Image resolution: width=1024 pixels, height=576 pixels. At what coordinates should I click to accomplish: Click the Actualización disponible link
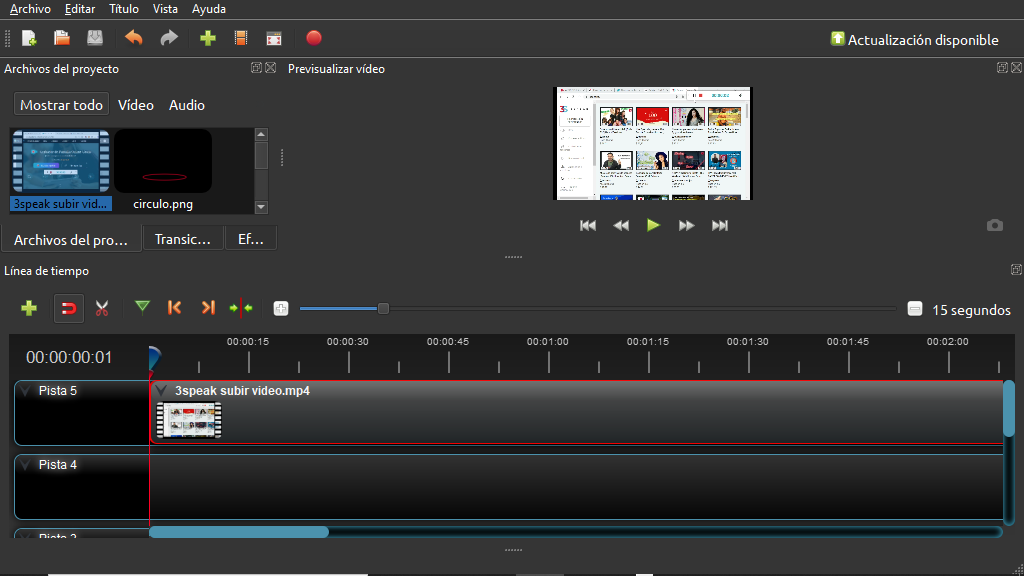(923, 40)
